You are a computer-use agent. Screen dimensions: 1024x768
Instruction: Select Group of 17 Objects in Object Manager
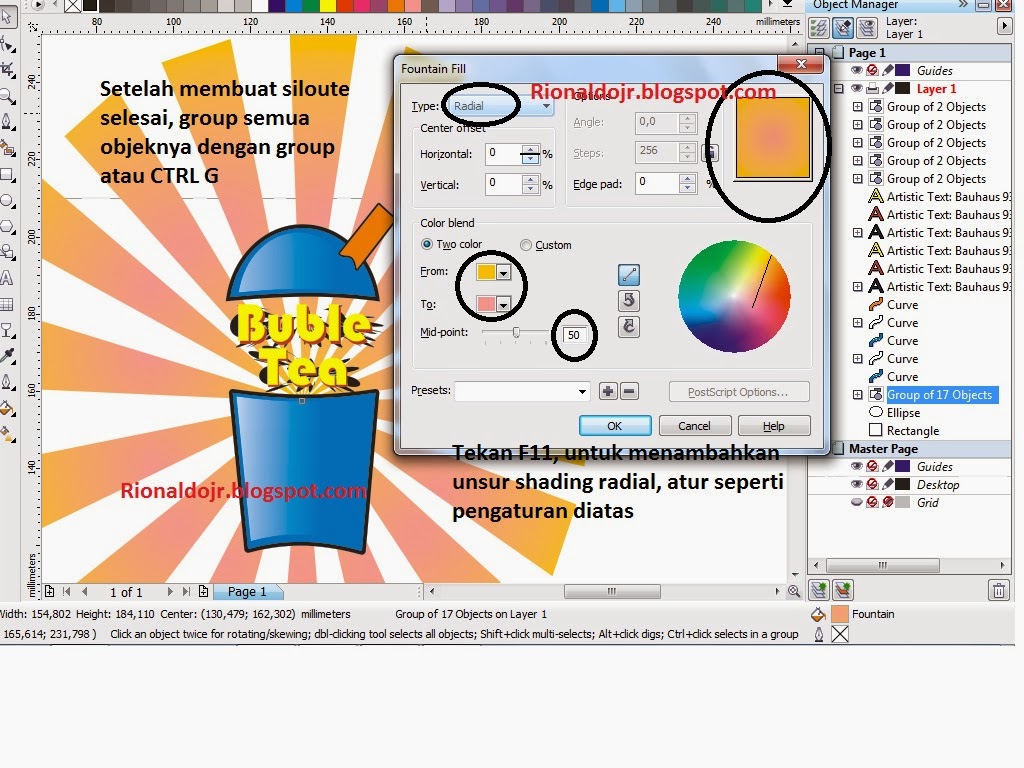click(943, 394)
